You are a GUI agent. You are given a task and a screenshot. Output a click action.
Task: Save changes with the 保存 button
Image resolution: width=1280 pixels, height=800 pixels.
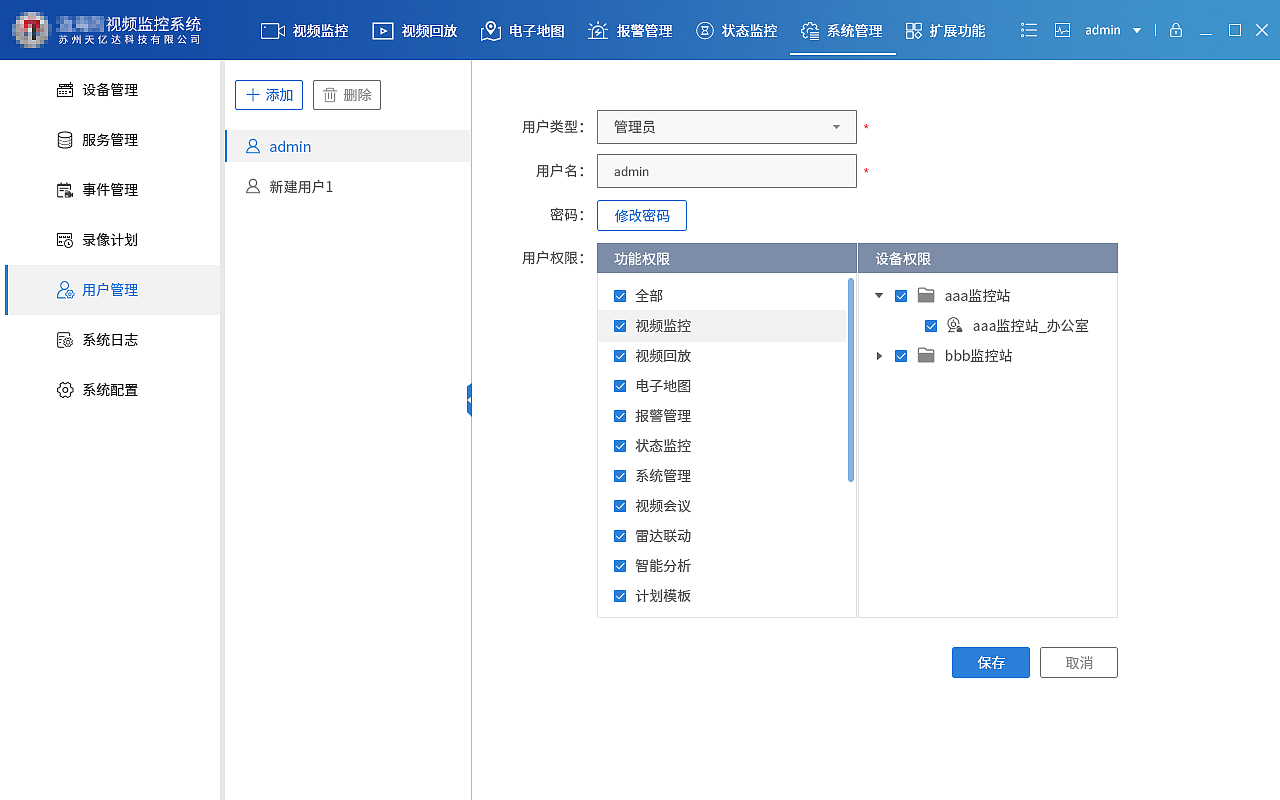coord(990,662)
